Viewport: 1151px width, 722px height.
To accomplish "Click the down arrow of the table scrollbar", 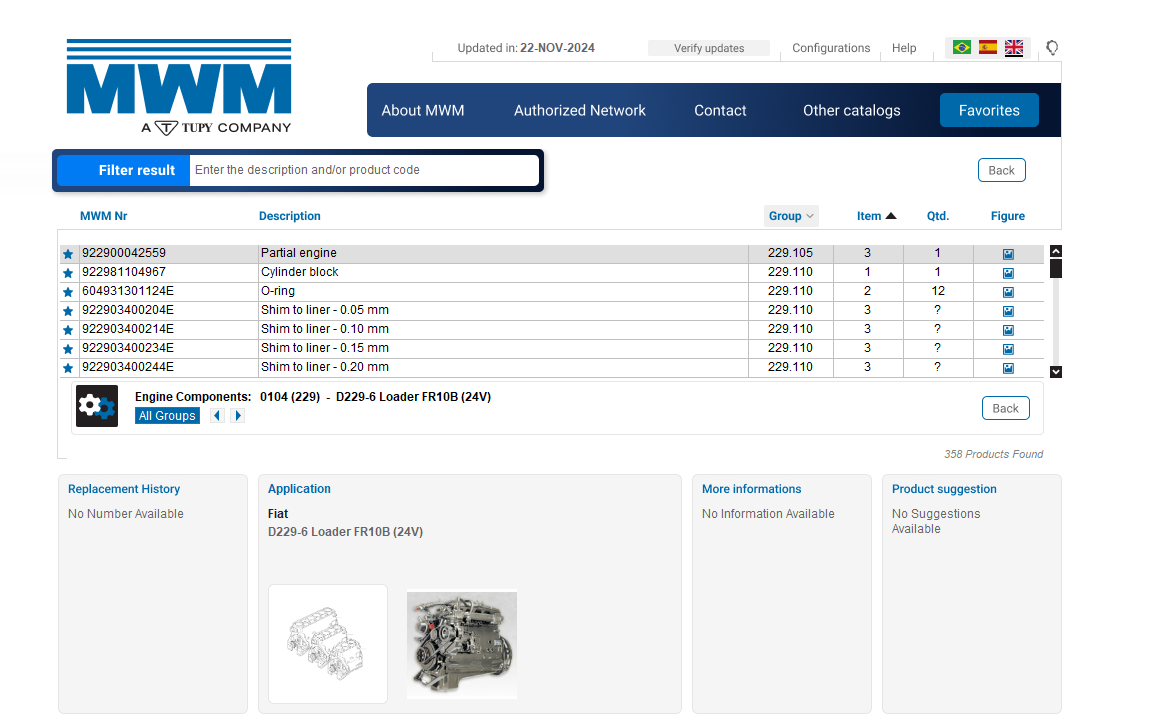I will 1056,371.
